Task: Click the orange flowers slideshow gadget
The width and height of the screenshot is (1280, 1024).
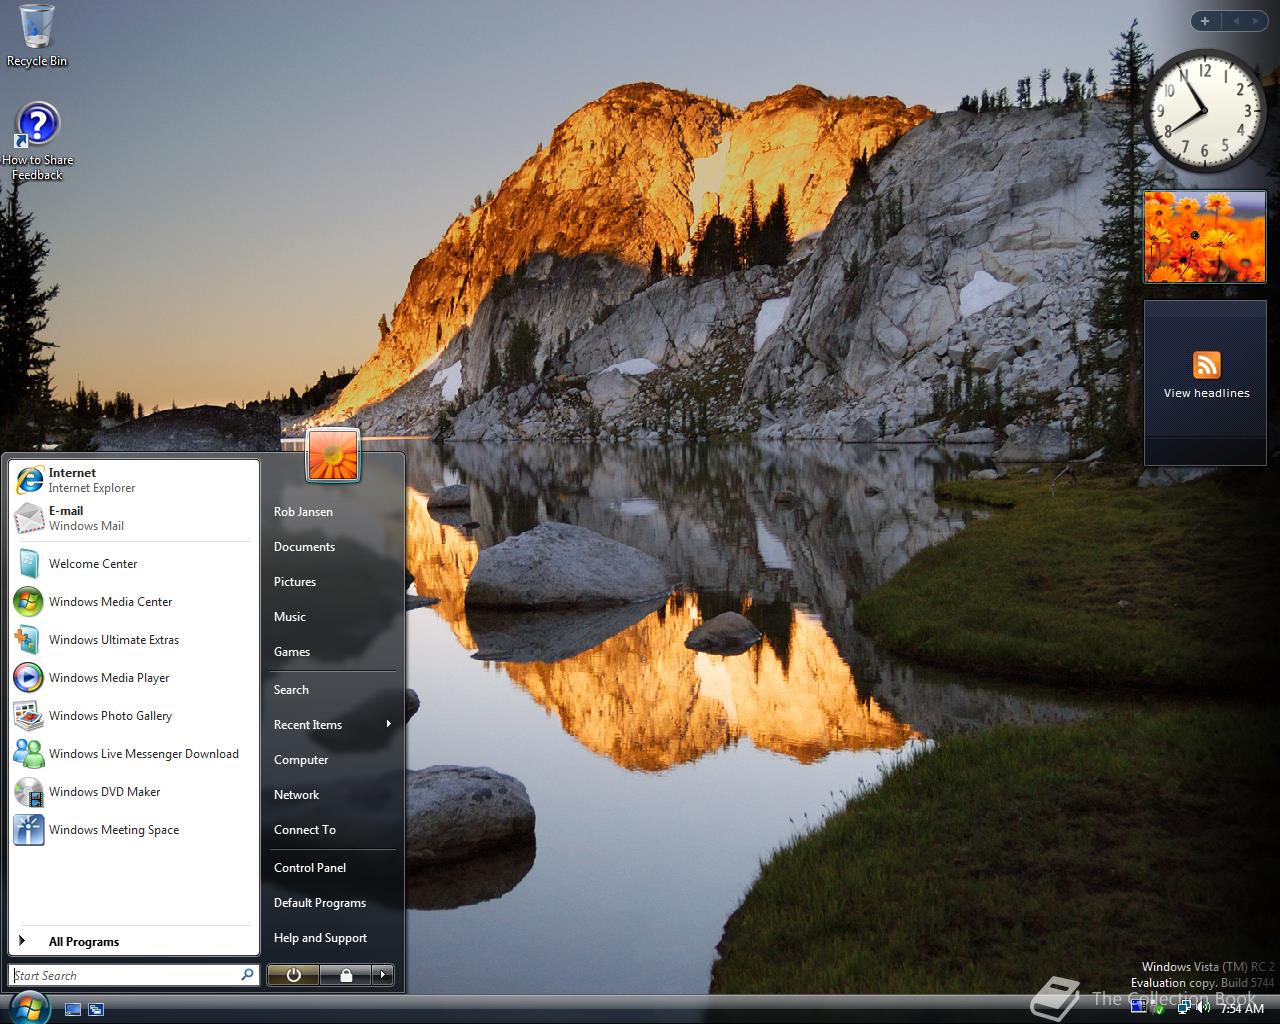Action: (1205, 237)
